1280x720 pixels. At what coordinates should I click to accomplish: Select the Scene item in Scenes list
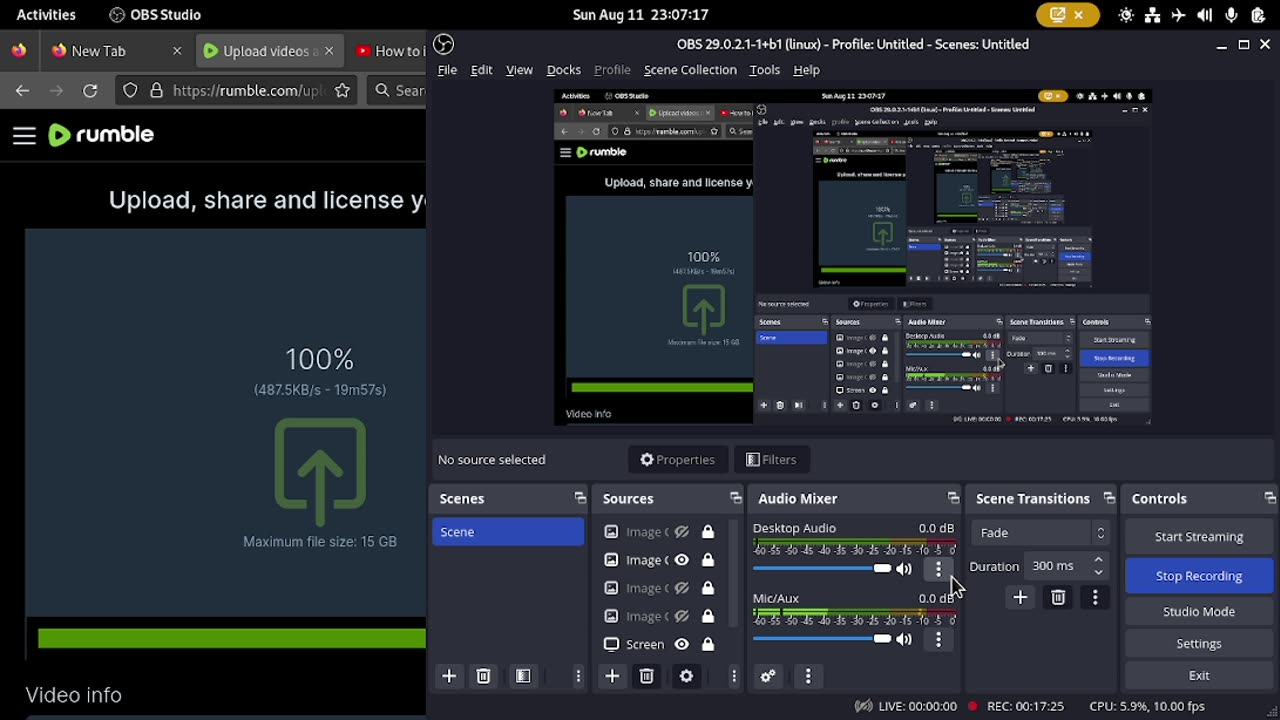pos(508,532)
